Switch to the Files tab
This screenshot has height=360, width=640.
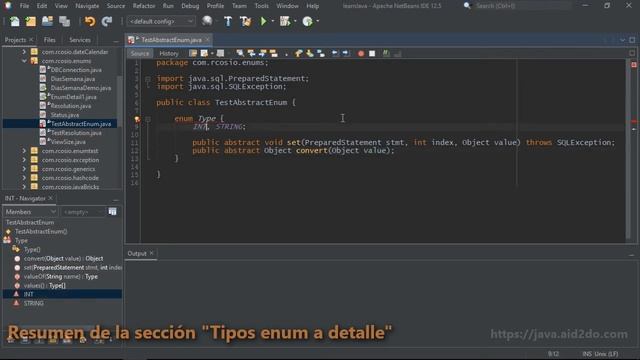[x=49, y=40]
